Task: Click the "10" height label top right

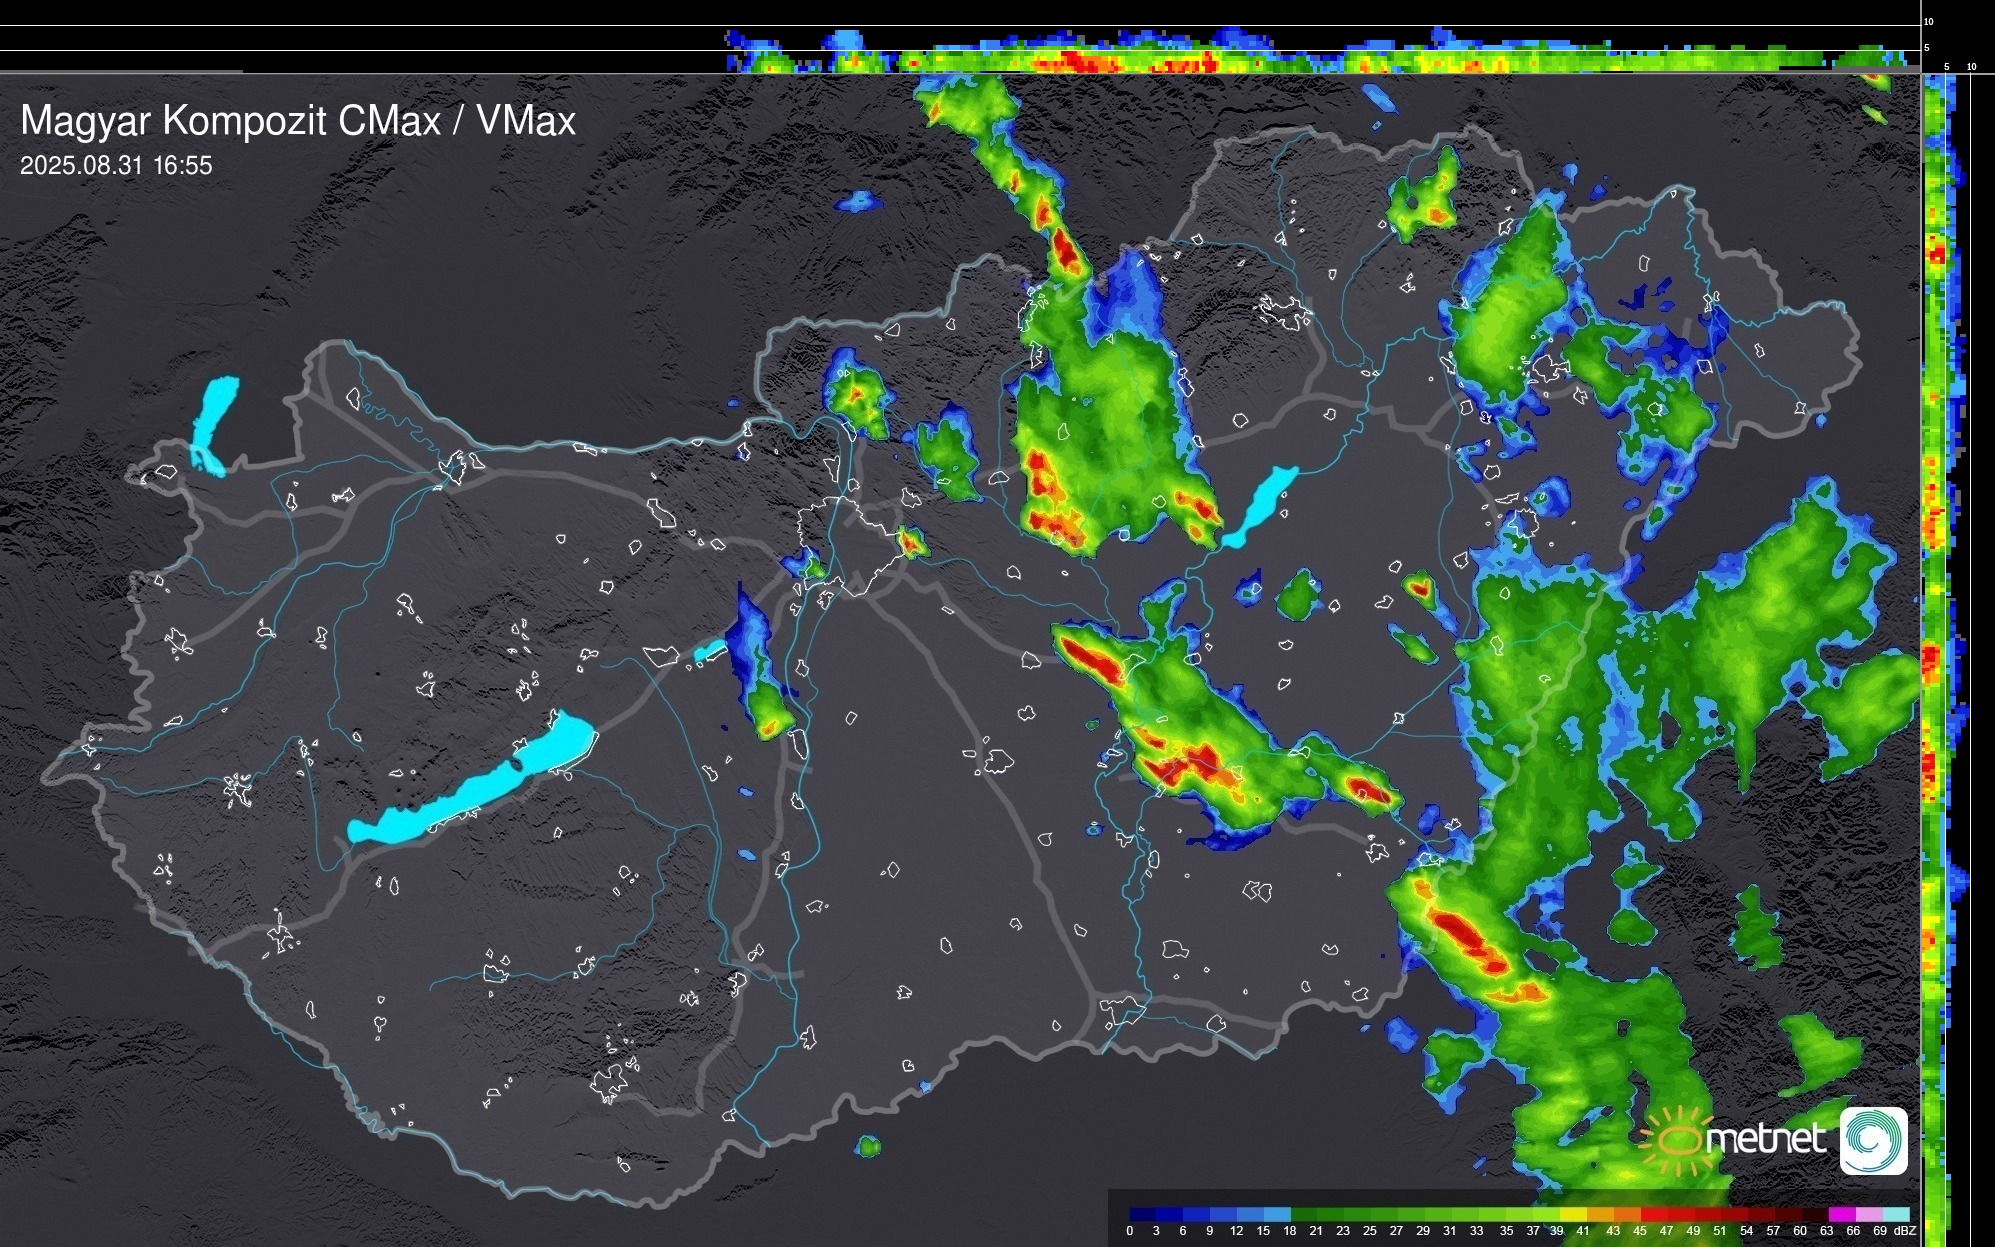Action: [x=1928, y=21]
